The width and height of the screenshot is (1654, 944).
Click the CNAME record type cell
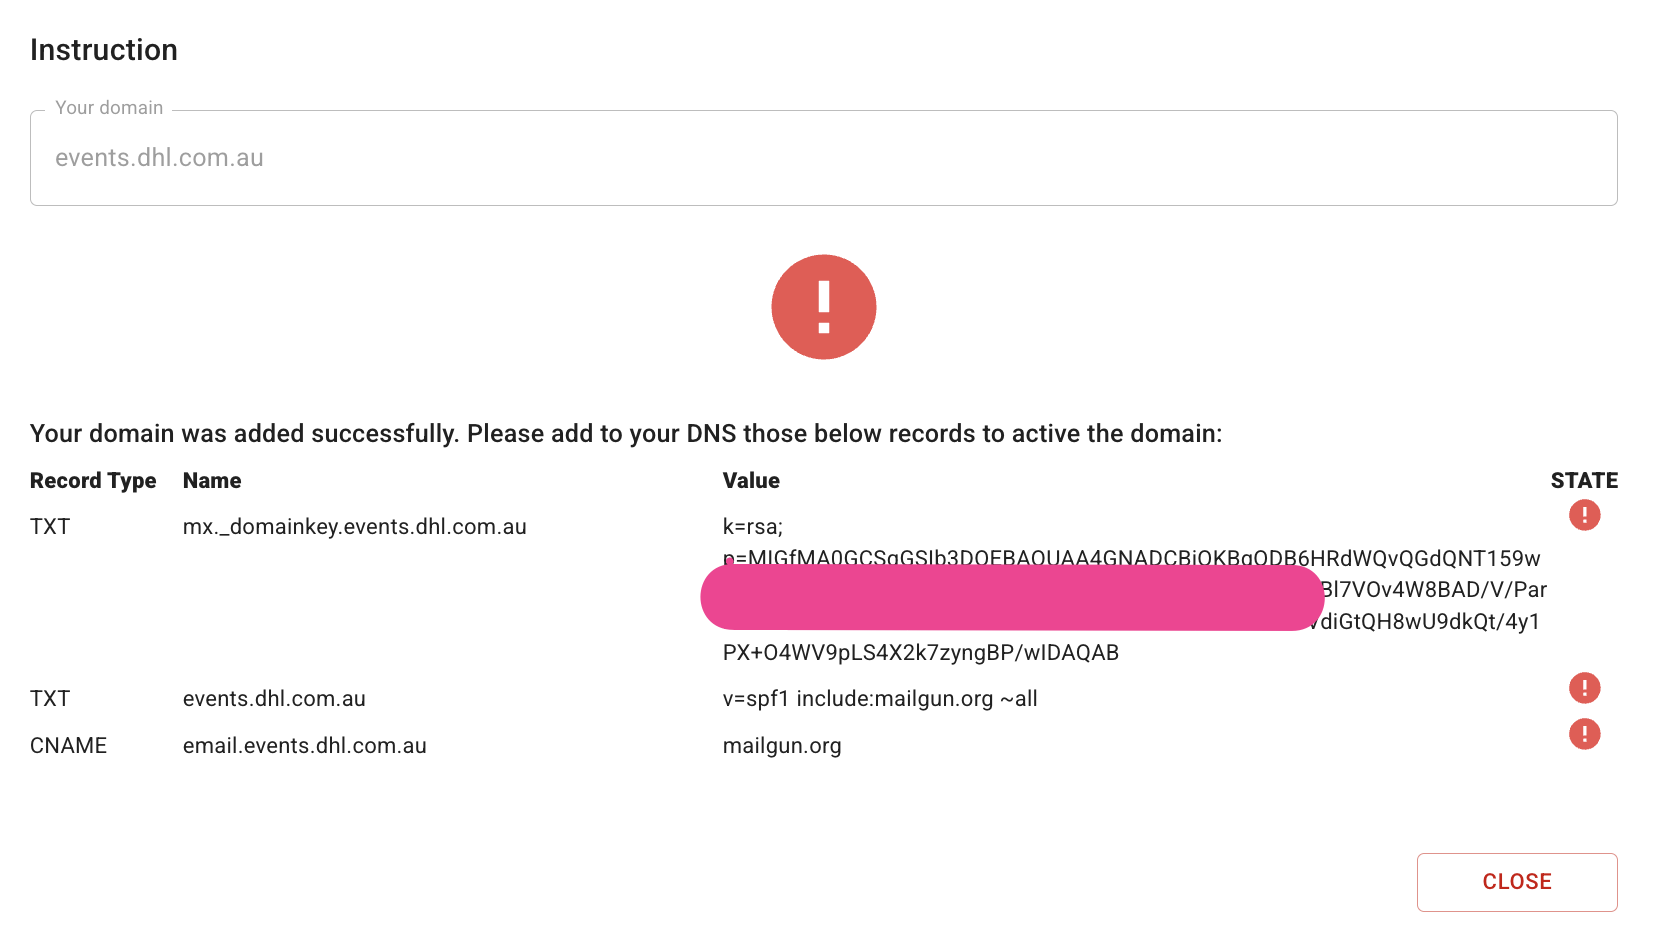68,746
